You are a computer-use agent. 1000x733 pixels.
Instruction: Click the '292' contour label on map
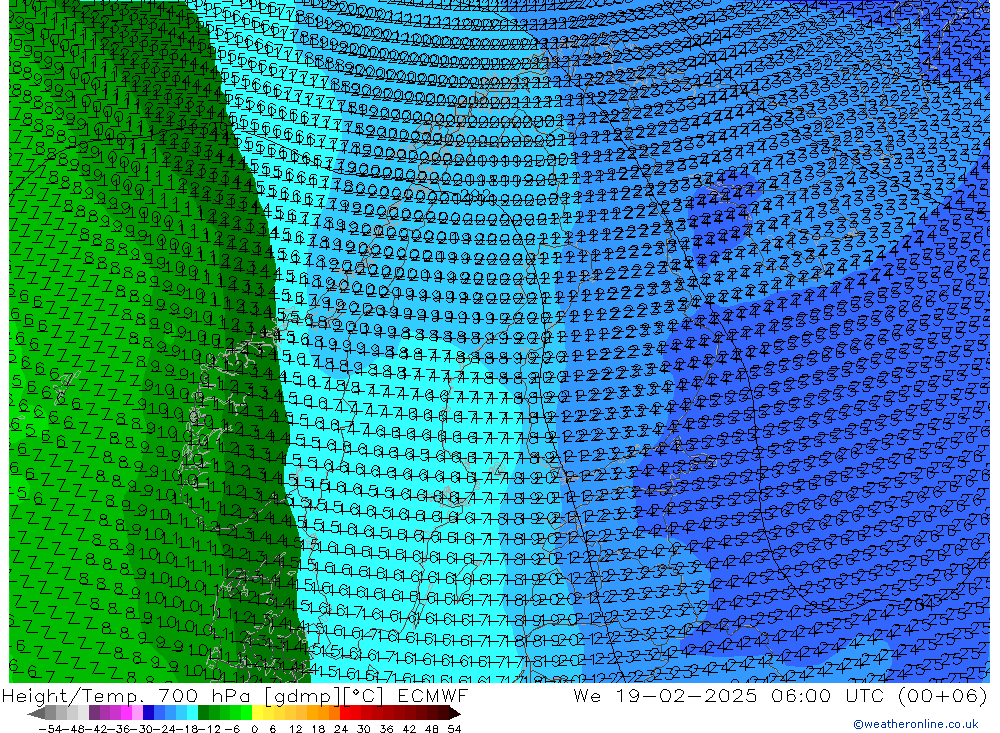click(475, 195)
